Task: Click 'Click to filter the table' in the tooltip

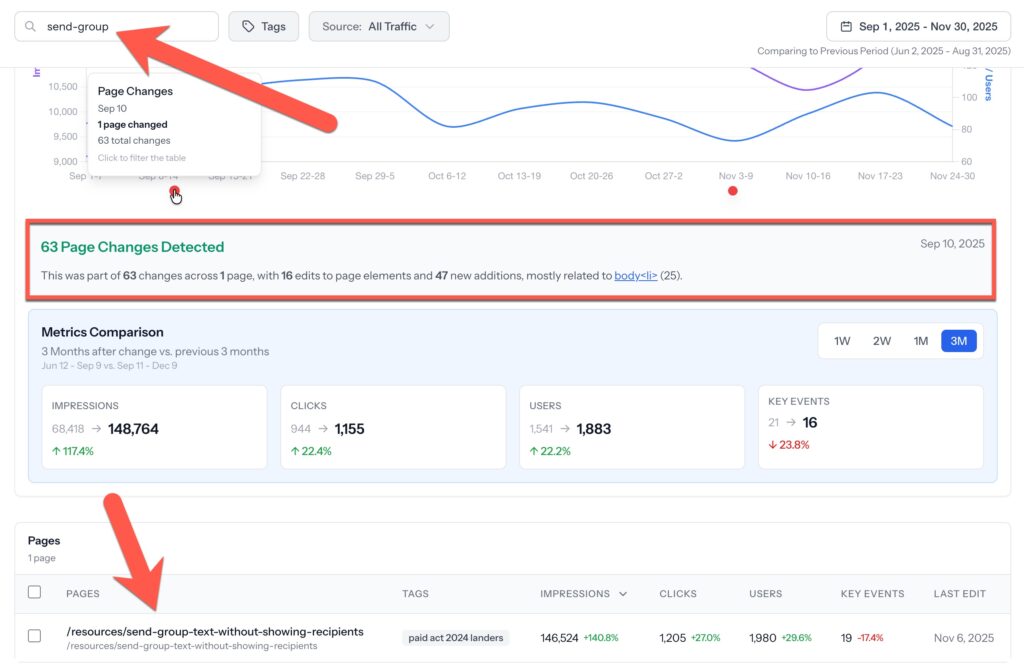Action: [x=140, y=156]
